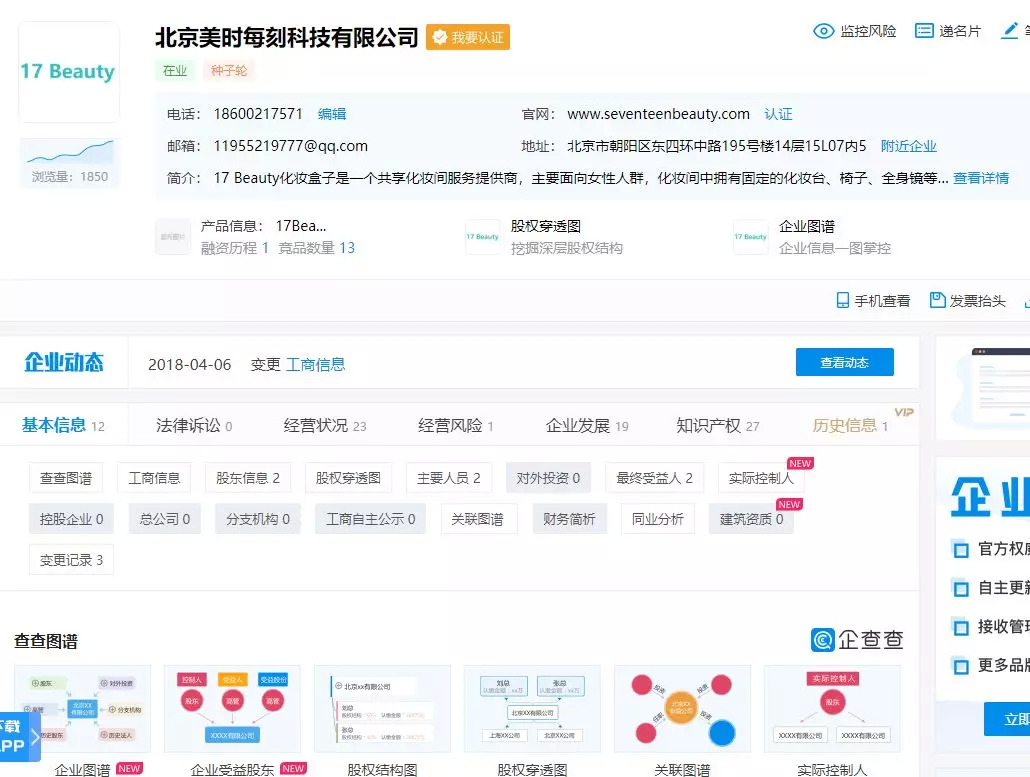
Task: Open 附近企业 link
Action: pos(908,146)
